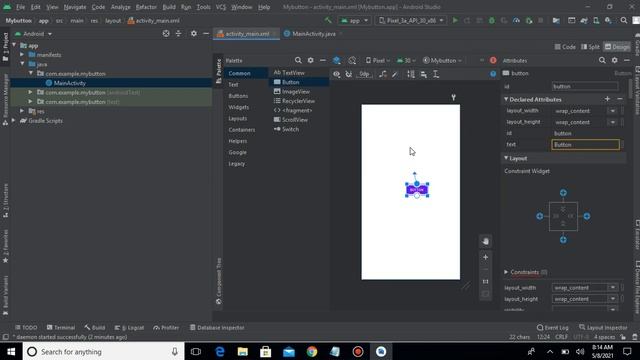Click the Infer Constraints magic wand icon

(x=395, y=74)
